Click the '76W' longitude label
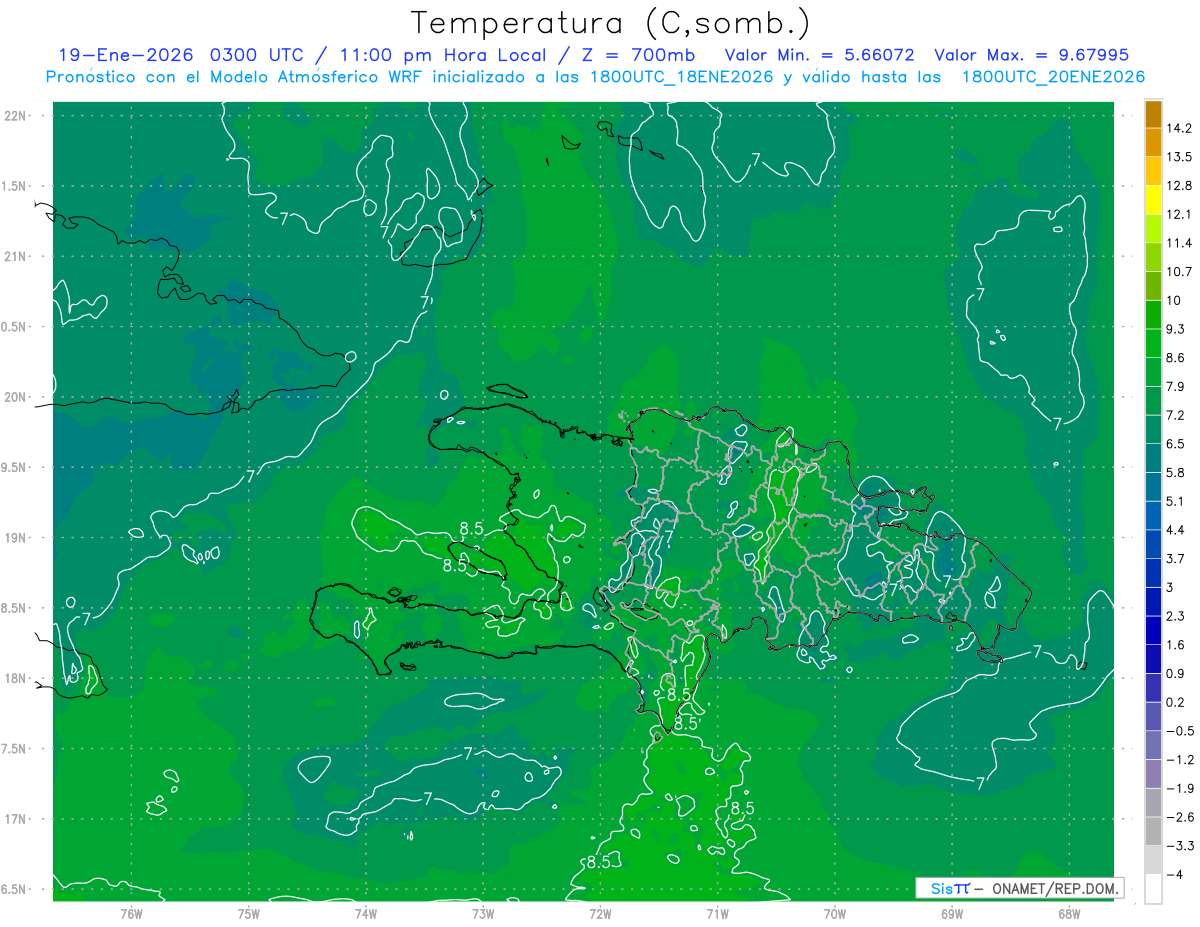This screenshot has height=927, width=1200. click(x=131, y=913)
